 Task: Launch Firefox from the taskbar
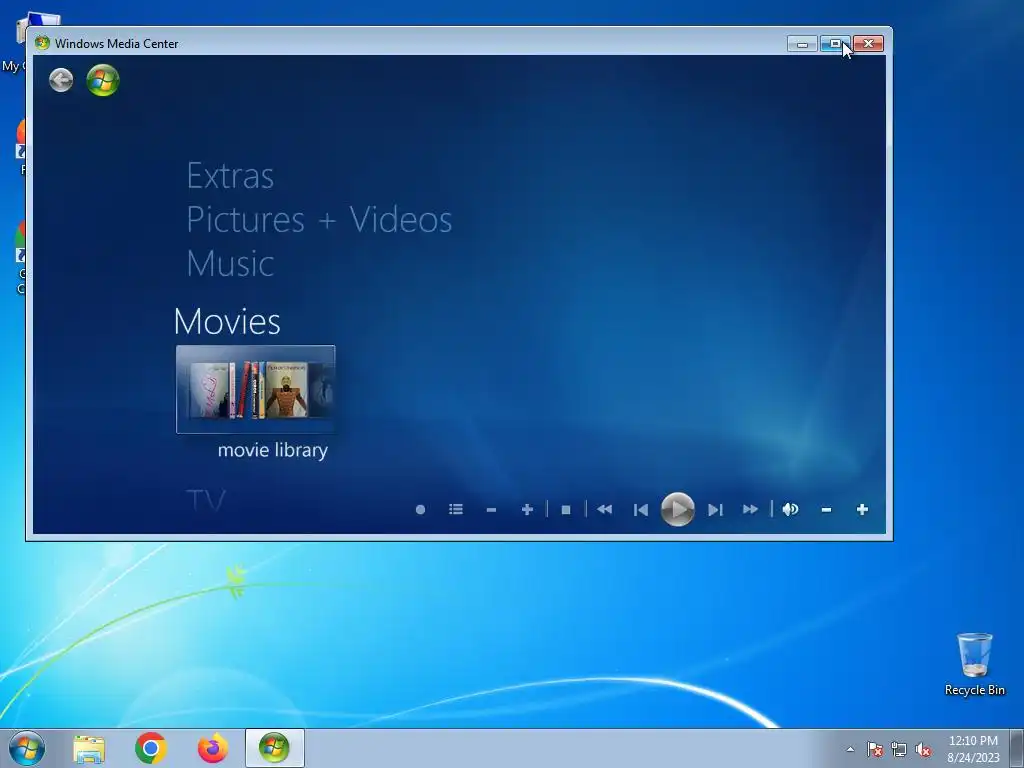[213, 748]
